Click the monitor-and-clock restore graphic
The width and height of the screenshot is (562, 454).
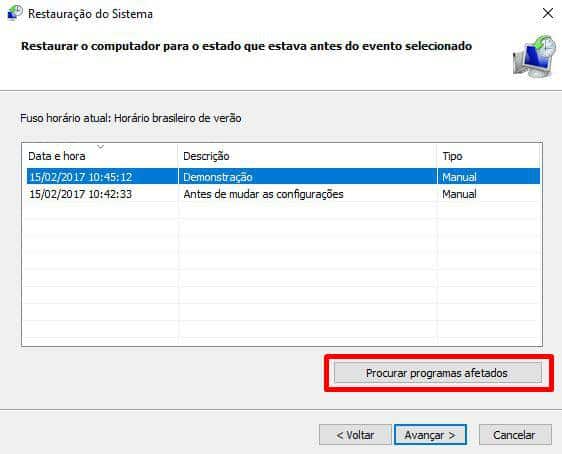point(535,57)
